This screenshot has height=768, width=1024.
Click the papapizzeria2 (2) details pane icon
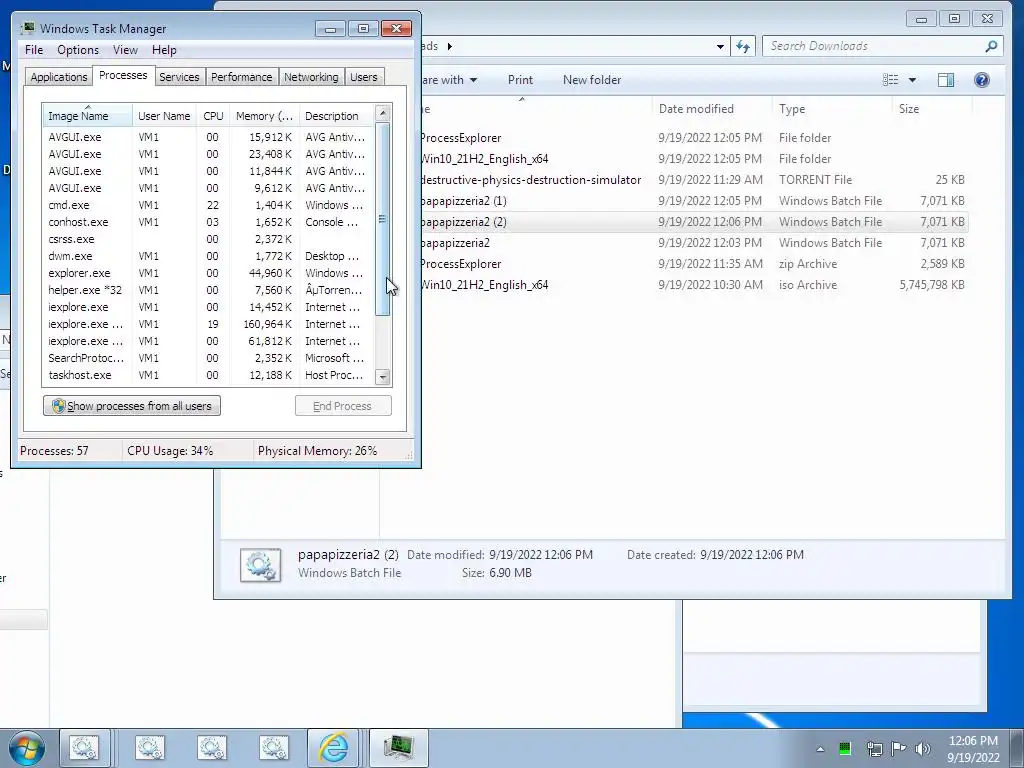(x=261, y=565)
